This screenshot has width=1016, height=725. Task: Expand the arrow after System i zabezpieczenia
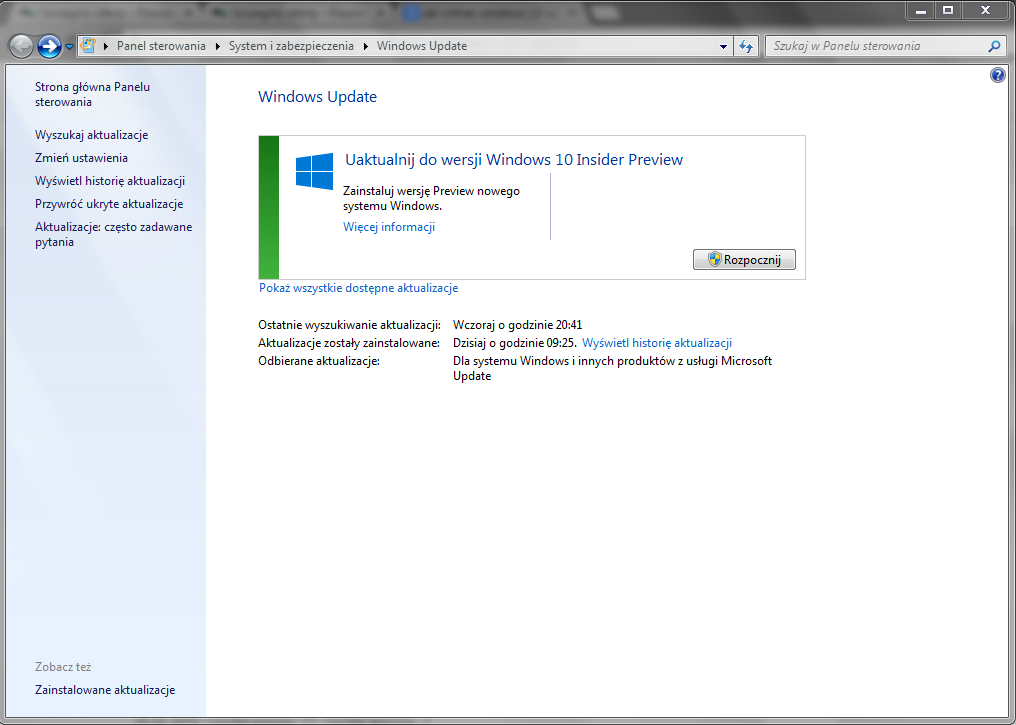click(x=365, y=46)
